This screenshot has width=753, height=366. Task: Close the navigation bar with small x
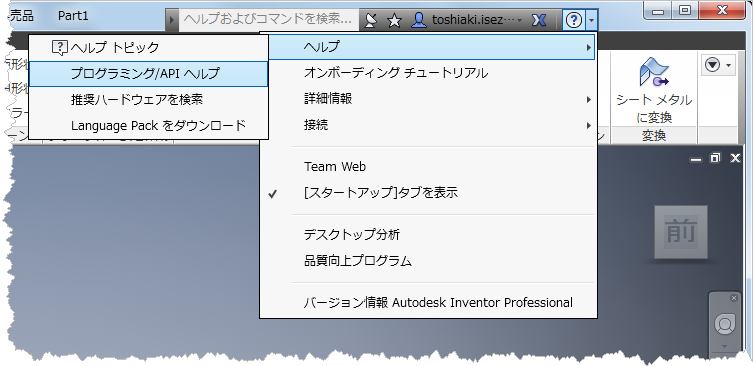coord(733,298)
